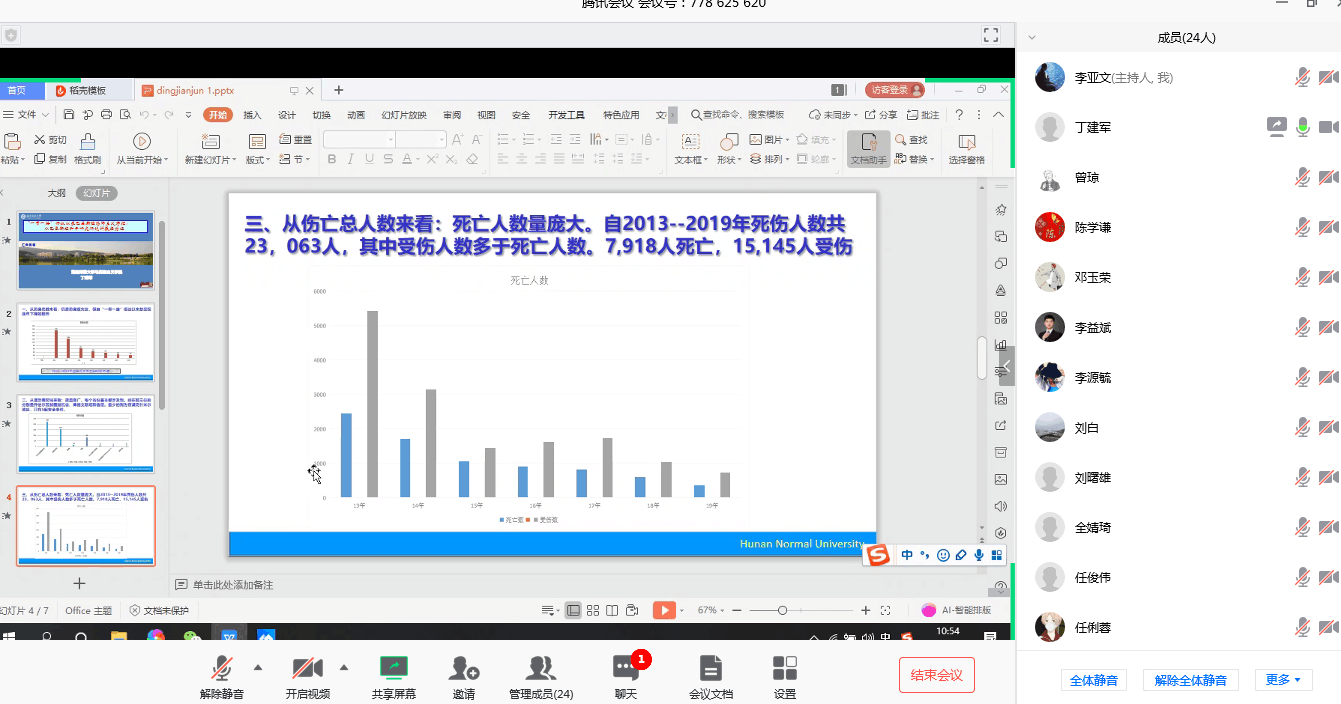Click the zoom slider in WPS status bar

tap(783, 610)
